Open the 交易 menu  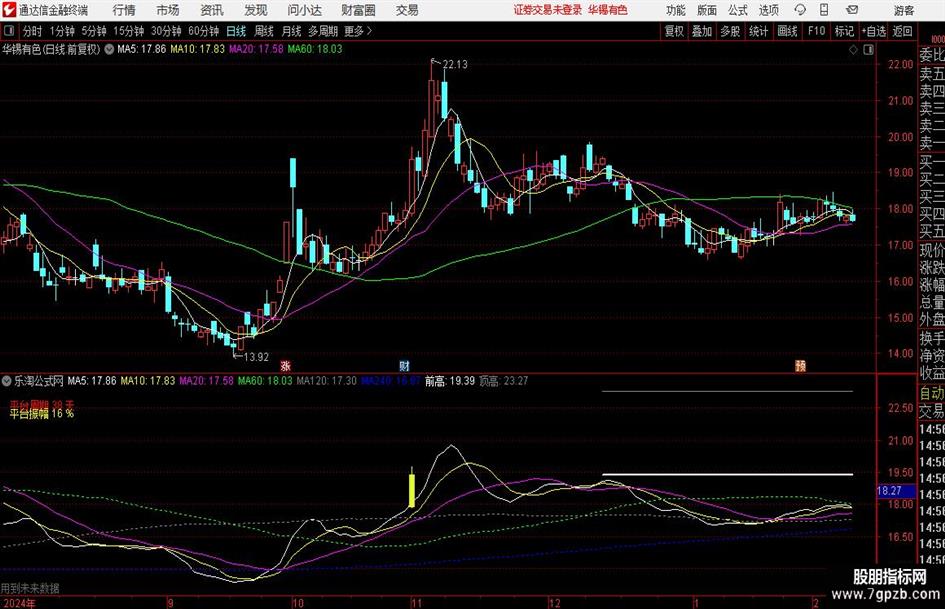point(407,10)
